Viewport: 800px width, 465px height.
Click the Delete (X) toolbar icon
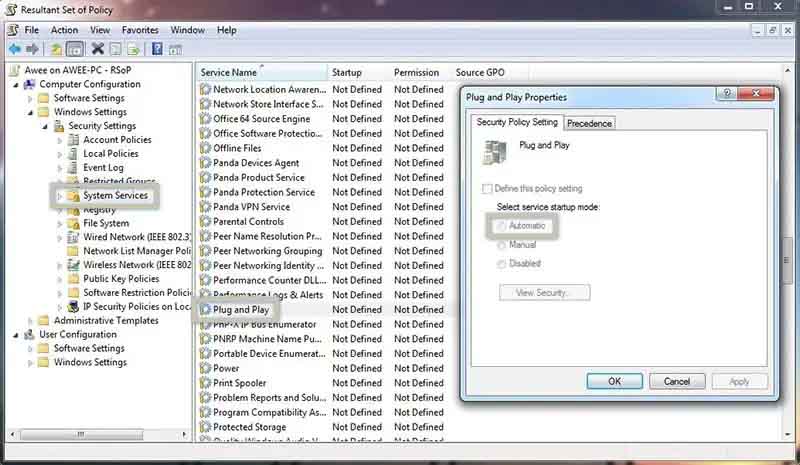coord(97,49)
